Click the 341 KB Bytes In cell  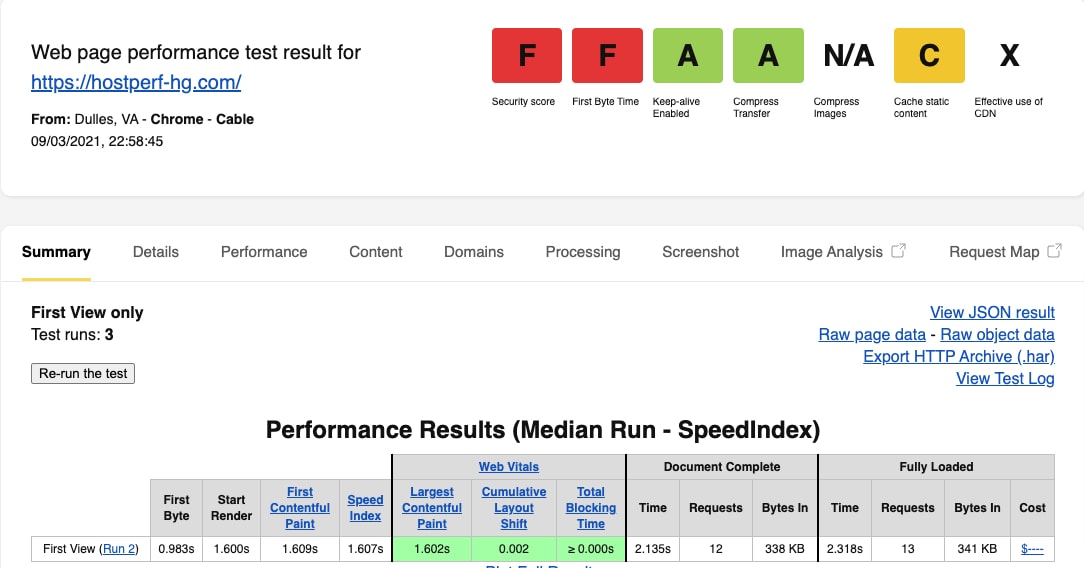[x=977, y=549]
